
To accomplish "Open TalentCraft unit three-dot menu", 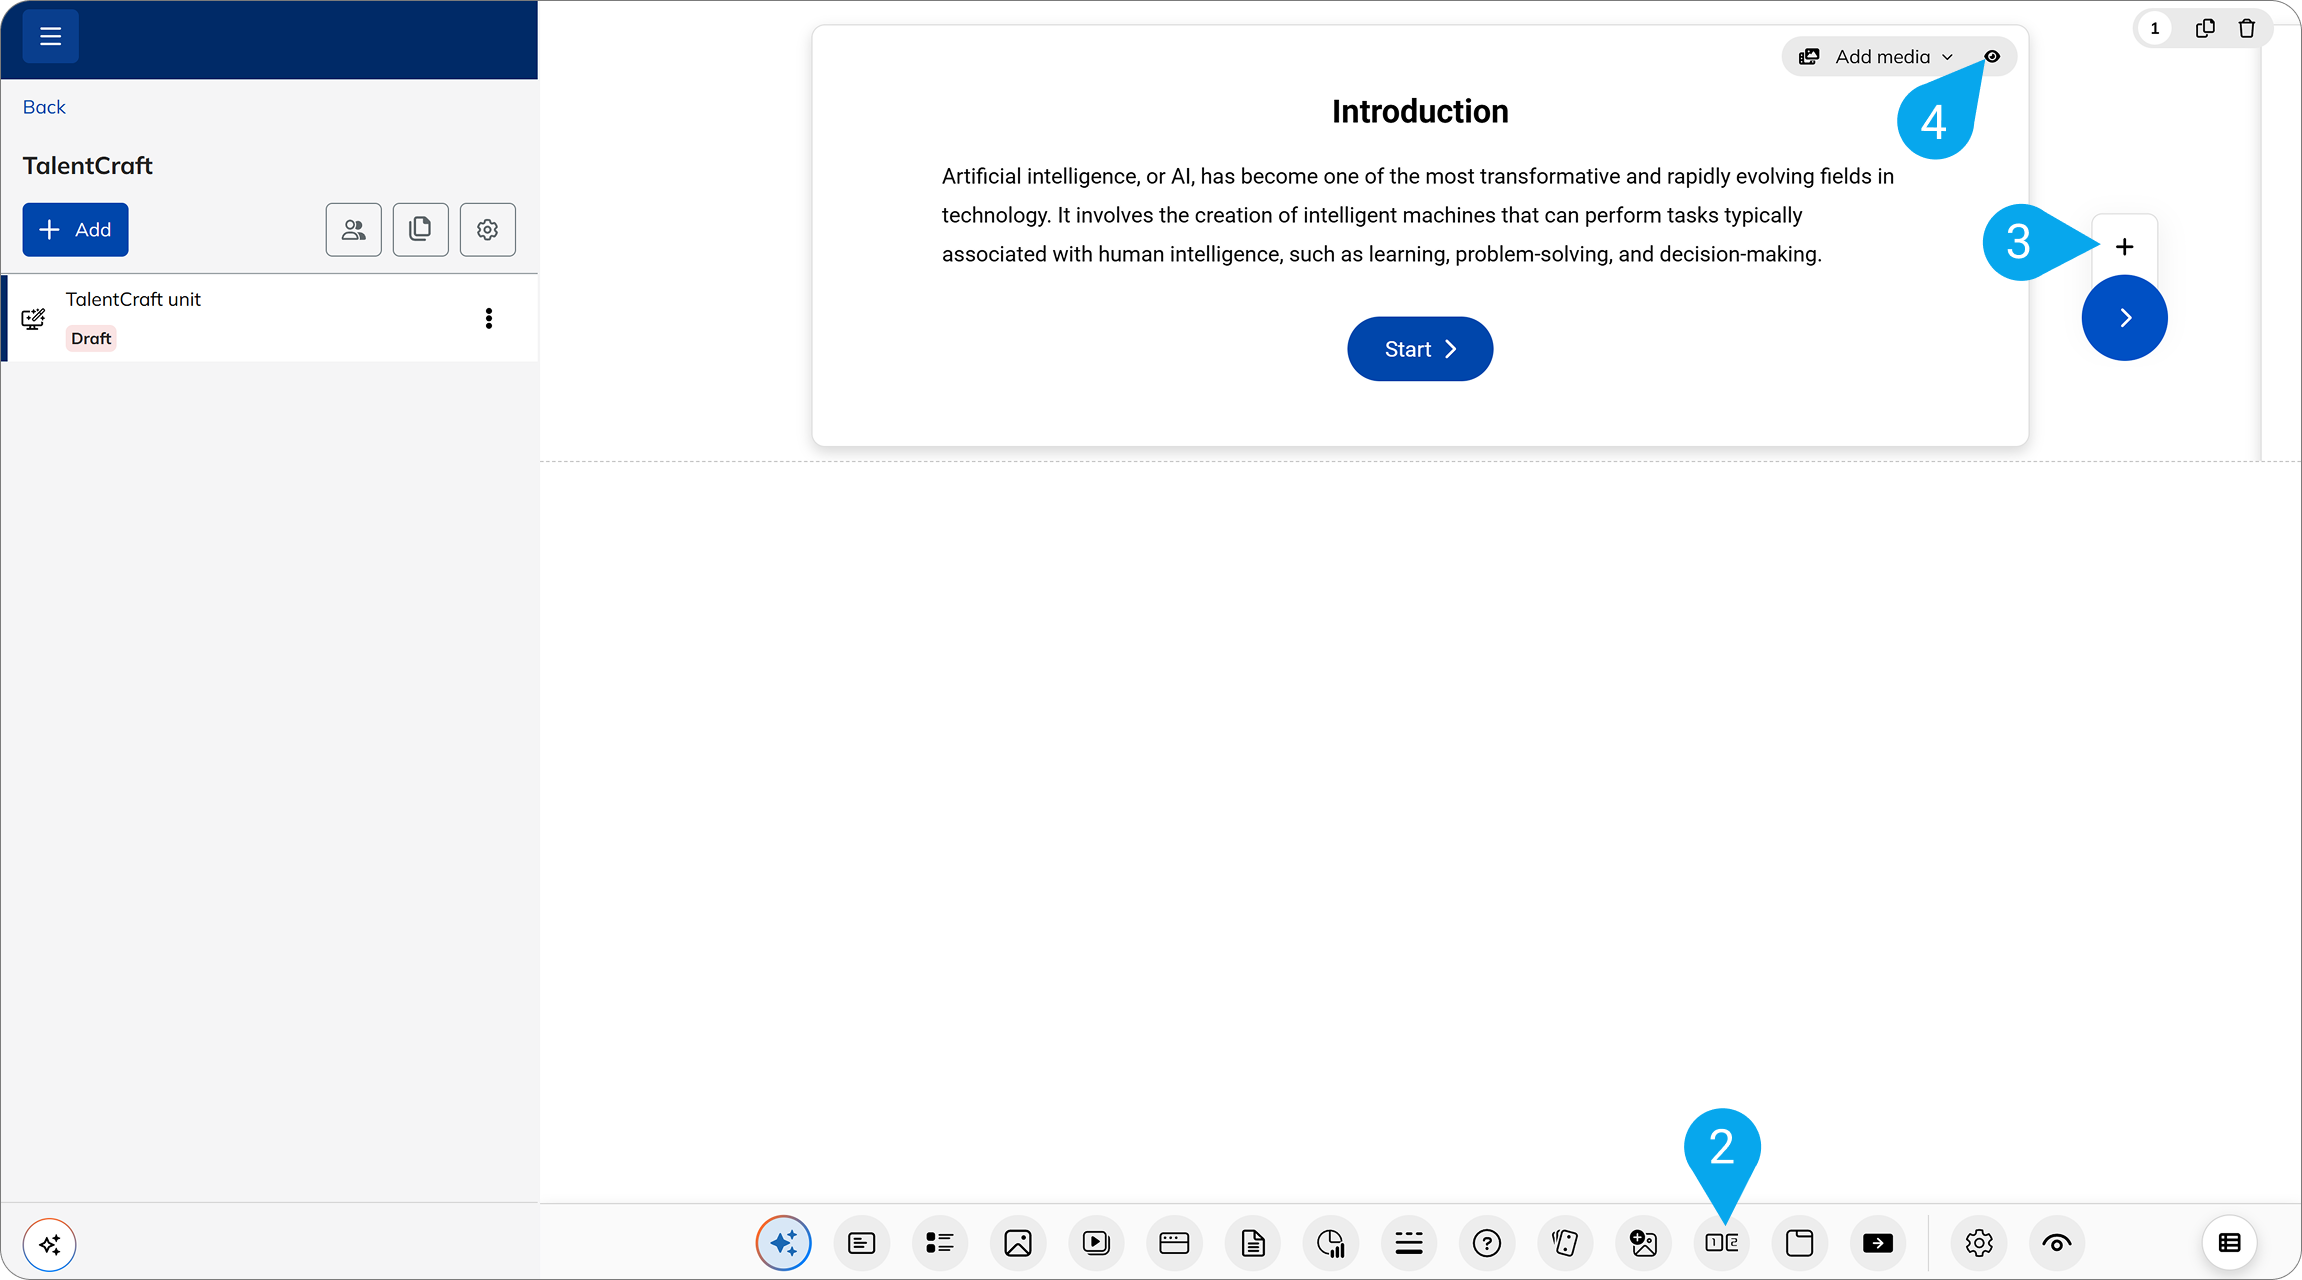I will [488, 318].
